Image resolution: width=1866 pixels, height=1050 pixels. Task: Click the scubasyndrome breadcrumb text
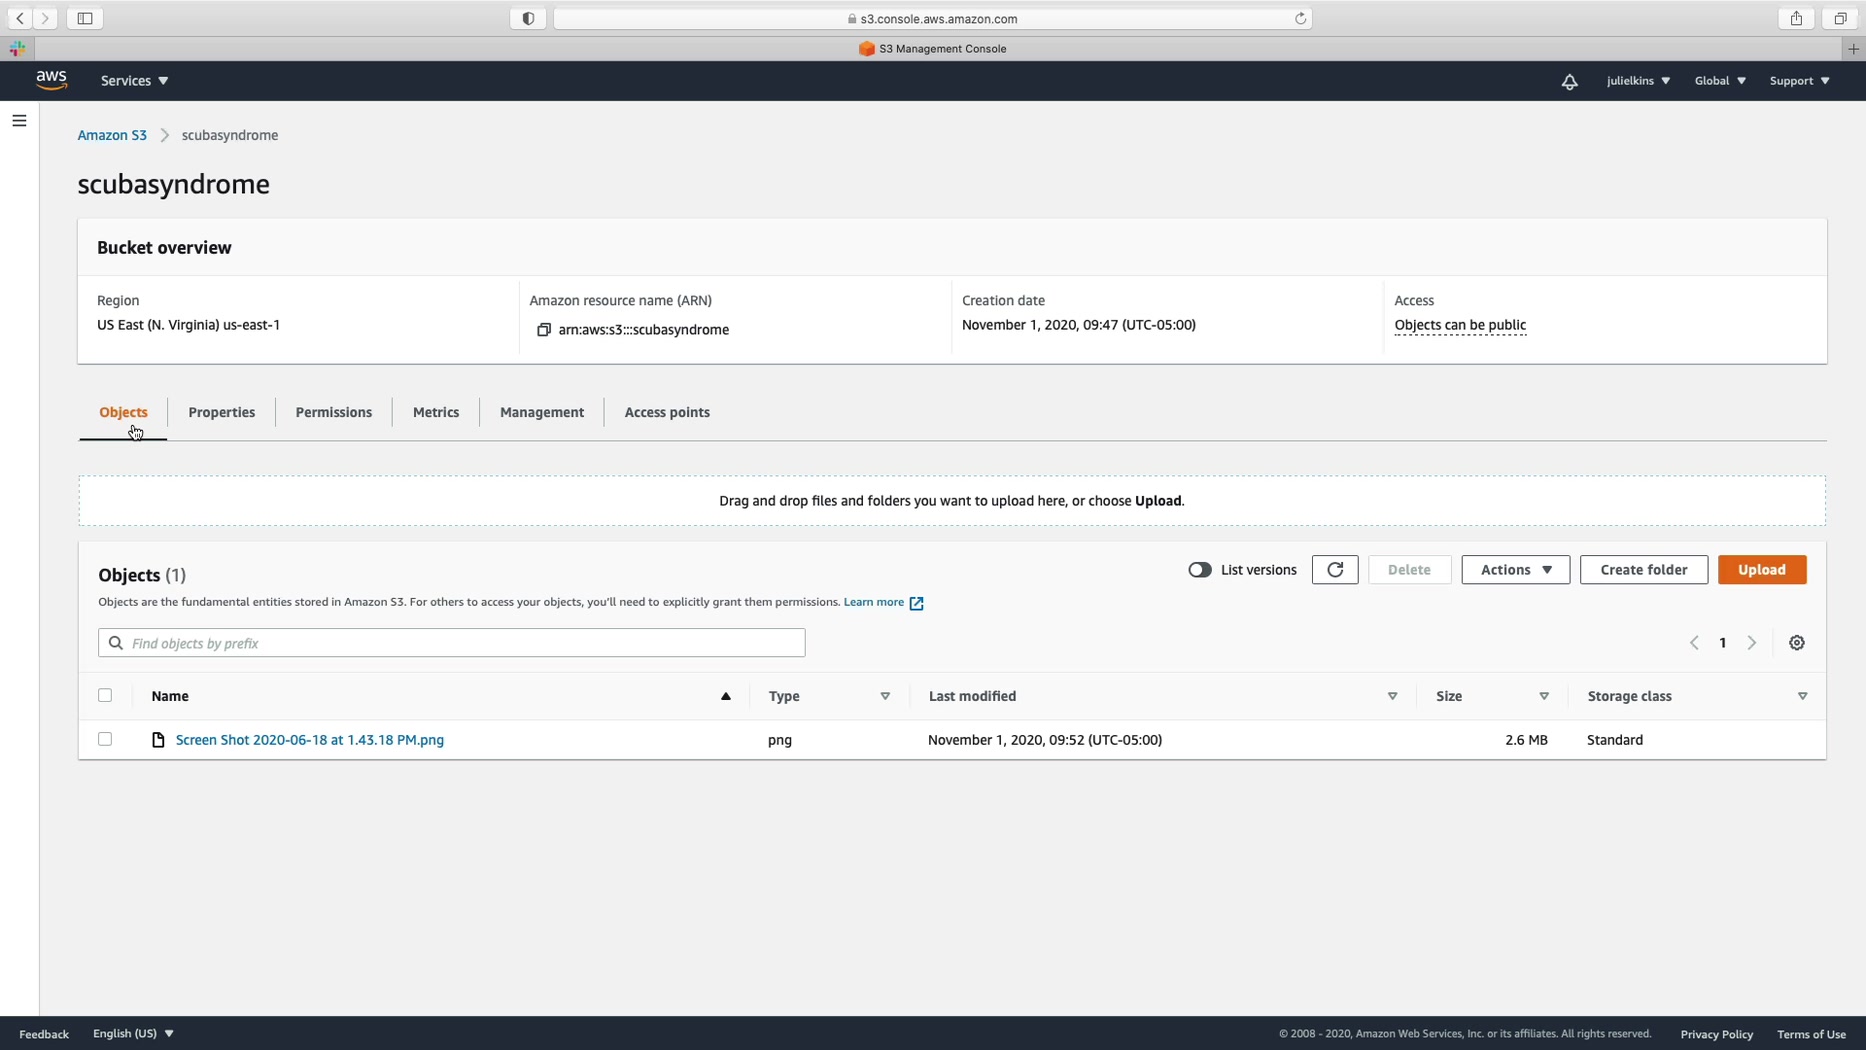point(230,135)
